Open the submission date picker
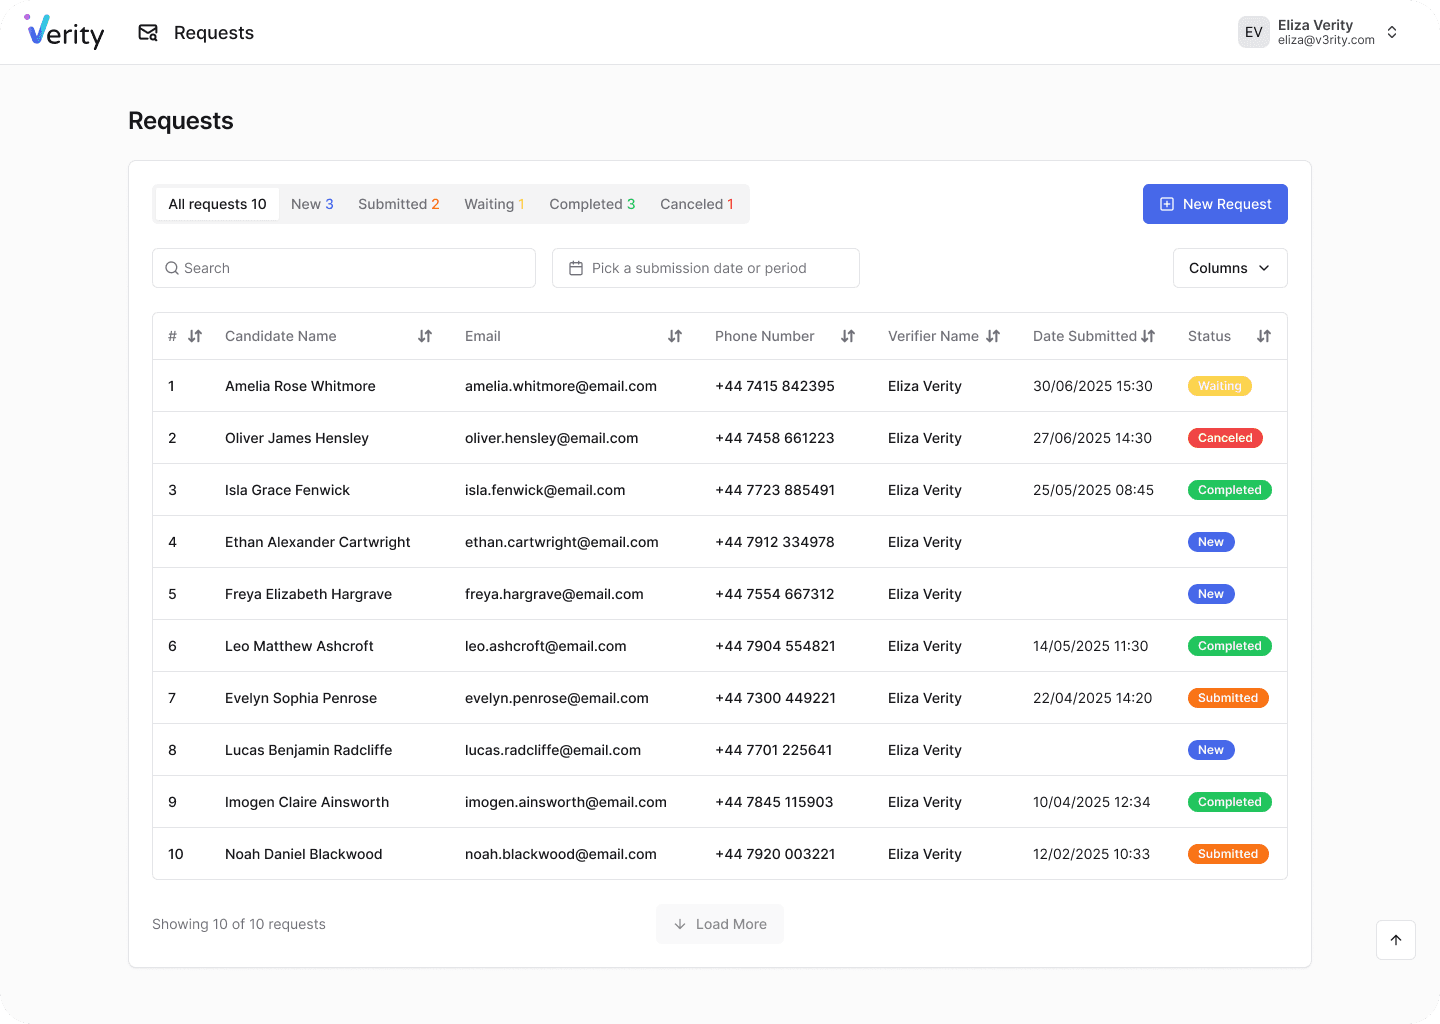 [705, 268]
